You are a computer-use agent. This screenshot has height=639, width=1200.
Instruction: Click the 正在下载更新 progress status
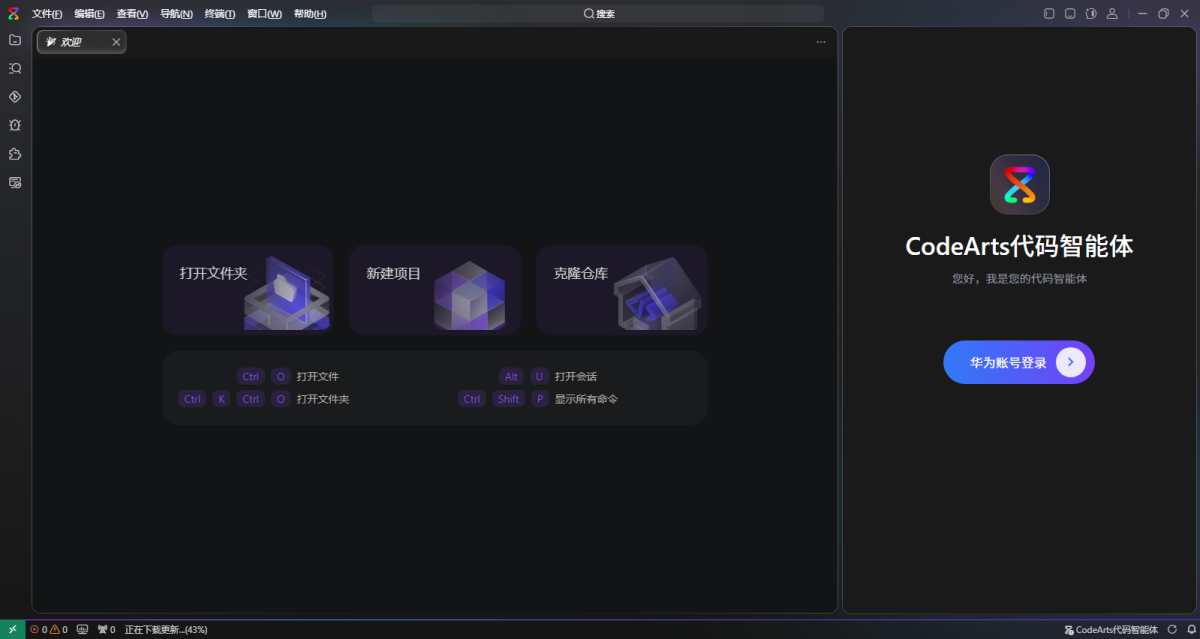click(x=166, y=630)
